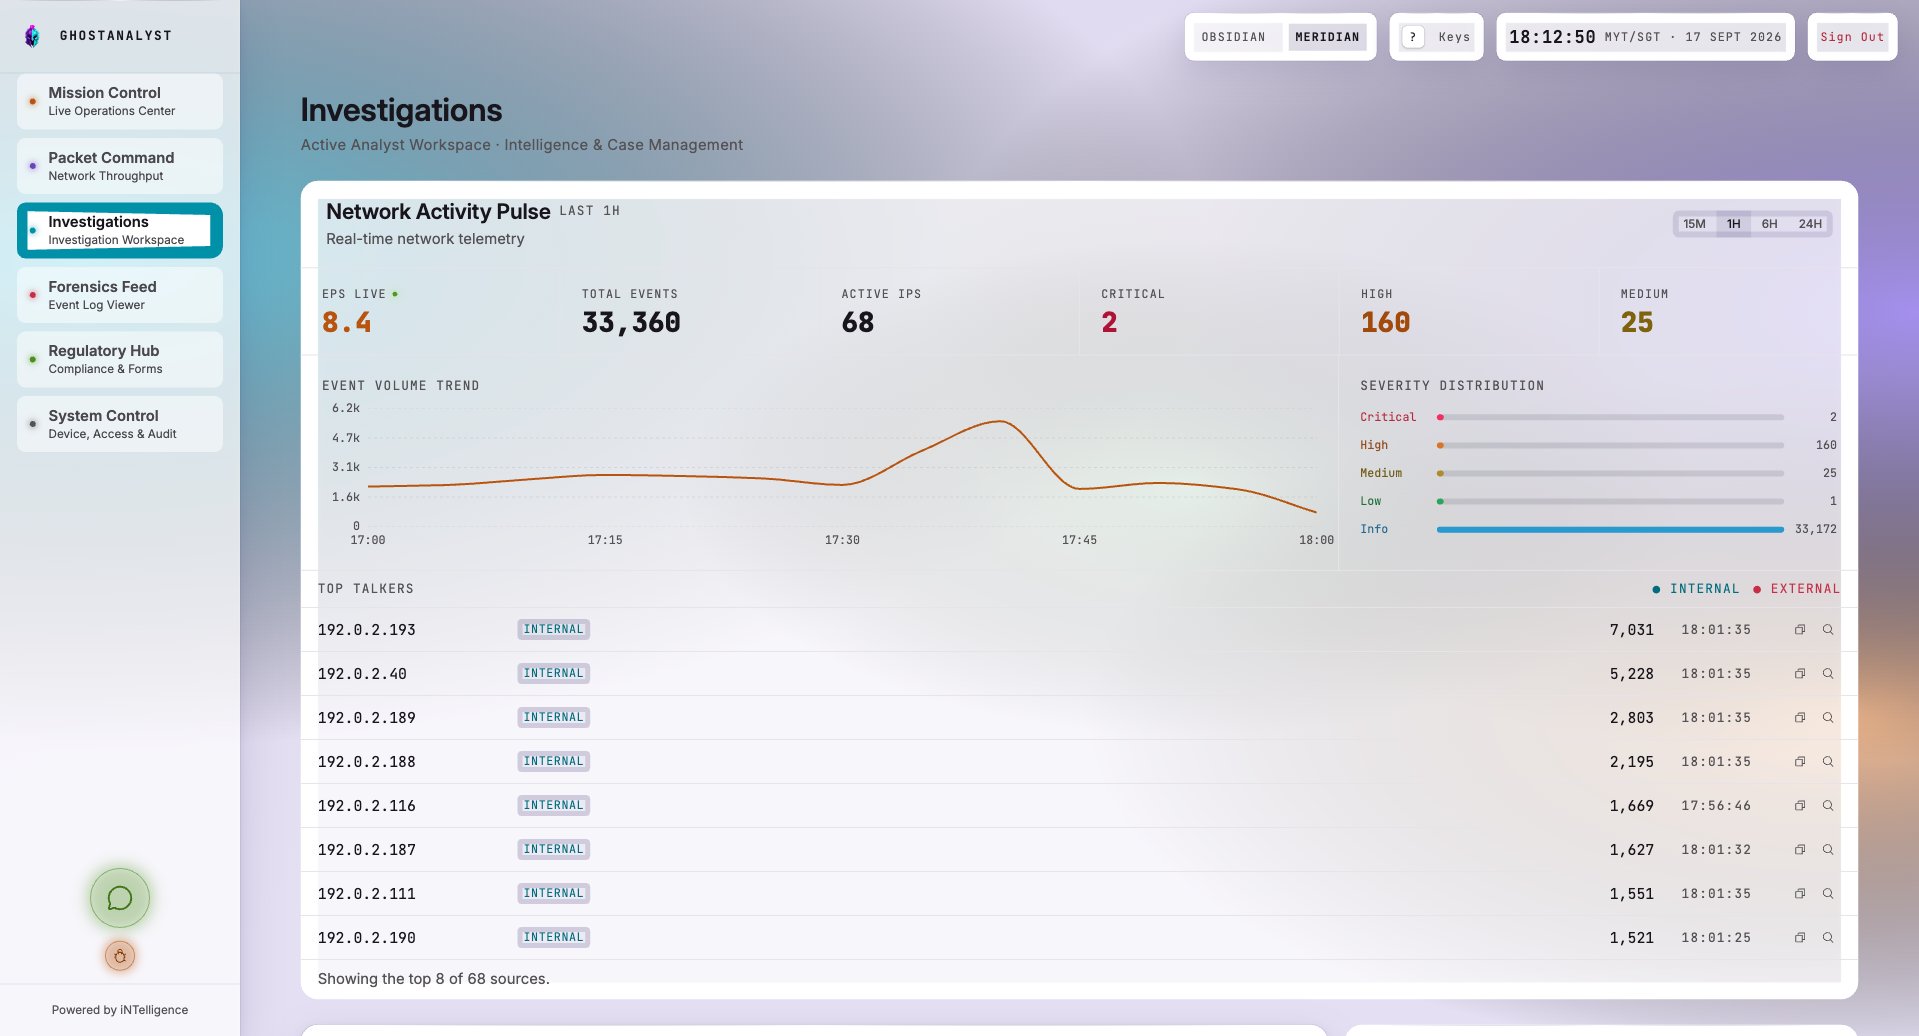The width and height of the screenshot is (1919, 1036).
Task: Click Total Events value 33,360
Action: pyautogui.click(x=631, y=322)
